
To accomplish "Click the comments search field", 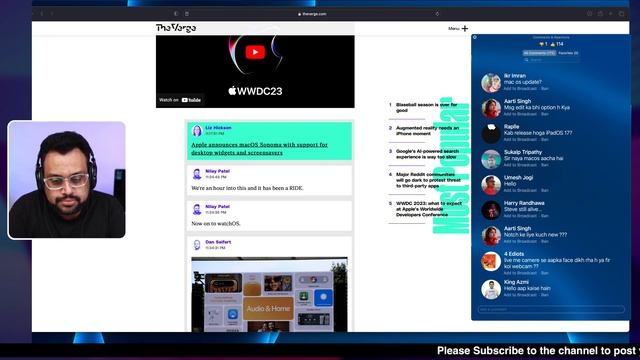I will [x=551, y=60].
